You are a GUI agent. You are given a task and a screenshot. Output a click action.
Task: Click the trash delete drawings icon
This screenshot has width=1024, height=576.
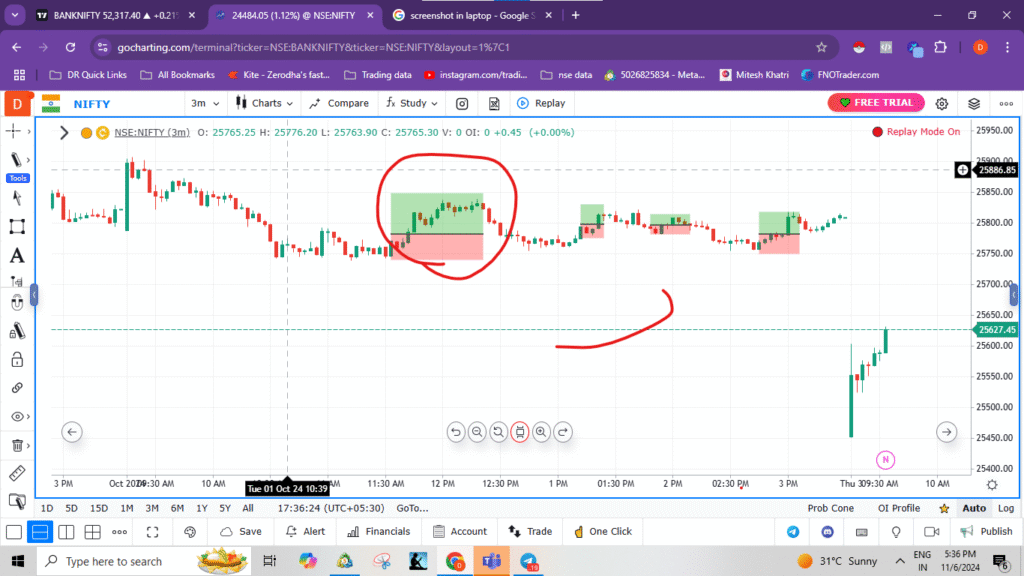pyautogui.click(x=16, y=445)
